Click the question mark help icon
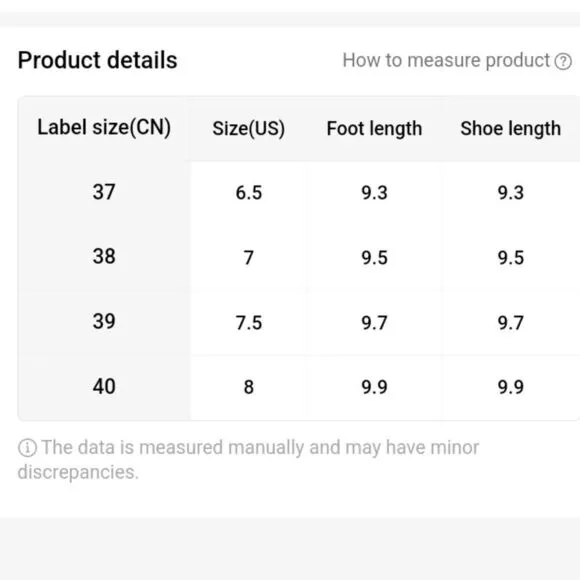Viewport: 580px width, 580px height. (x=563, y=61)
